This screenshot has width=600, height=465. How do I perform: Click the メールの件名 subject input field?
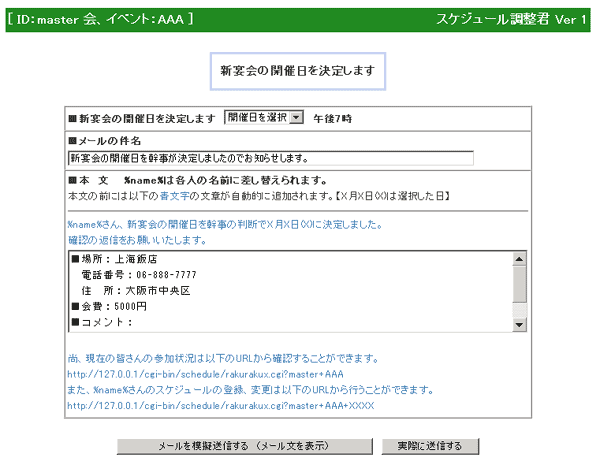coord(270,157)
